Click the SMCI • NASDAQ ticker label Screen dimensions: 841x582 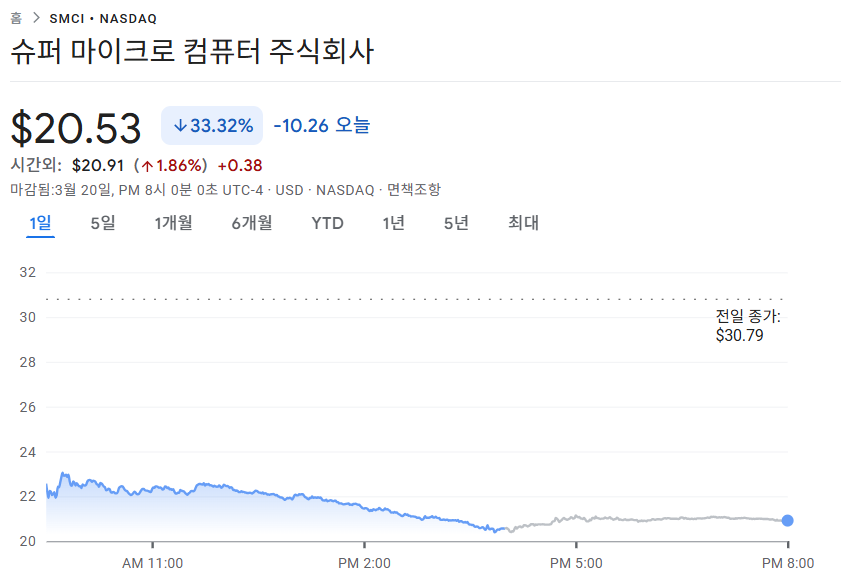point(103,18)
